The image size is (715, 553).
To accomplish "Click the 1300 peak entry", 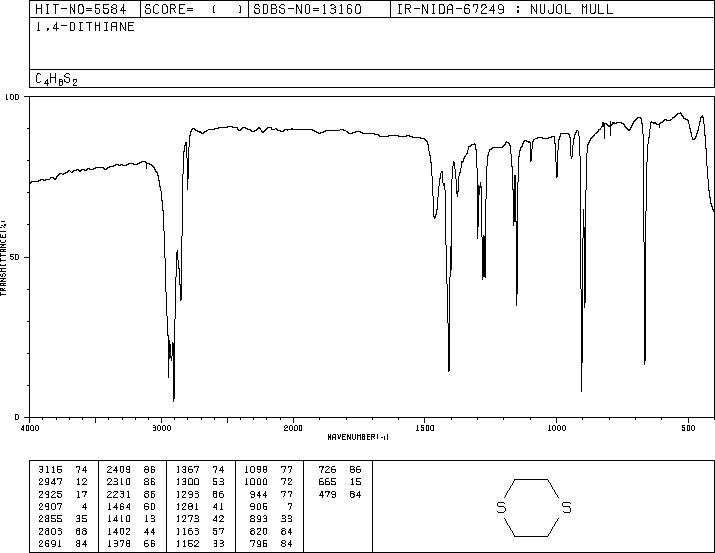I will click(200, 481).
